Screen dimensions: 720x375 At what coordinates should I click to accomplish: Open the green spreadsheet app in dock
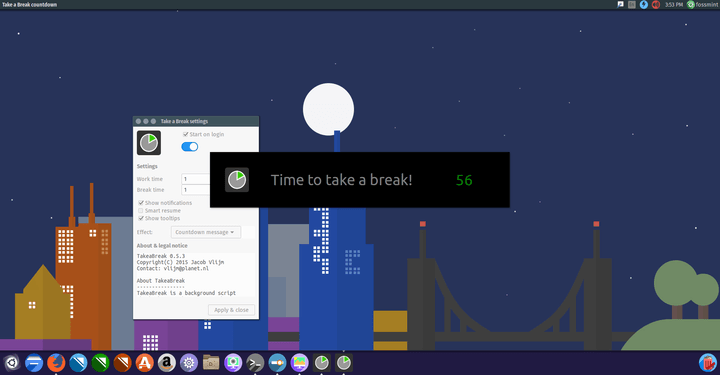point(100,363)
